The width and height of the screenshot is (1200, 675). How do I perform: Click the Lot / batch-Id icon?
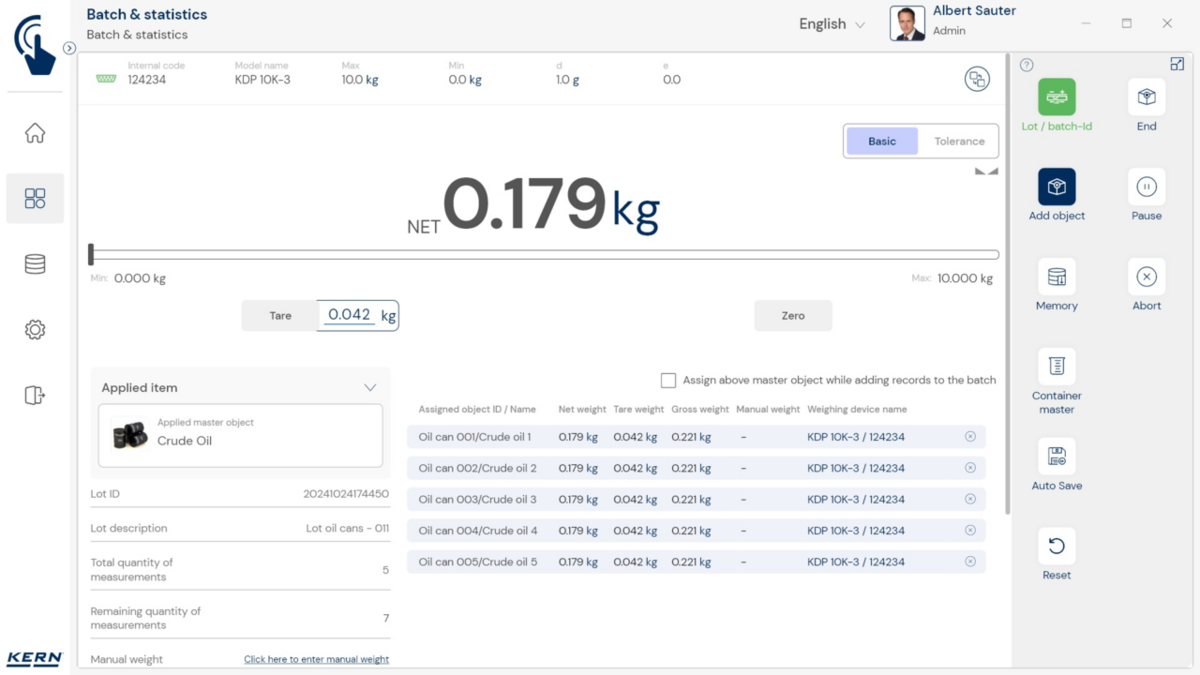(x=1056, y=98)
